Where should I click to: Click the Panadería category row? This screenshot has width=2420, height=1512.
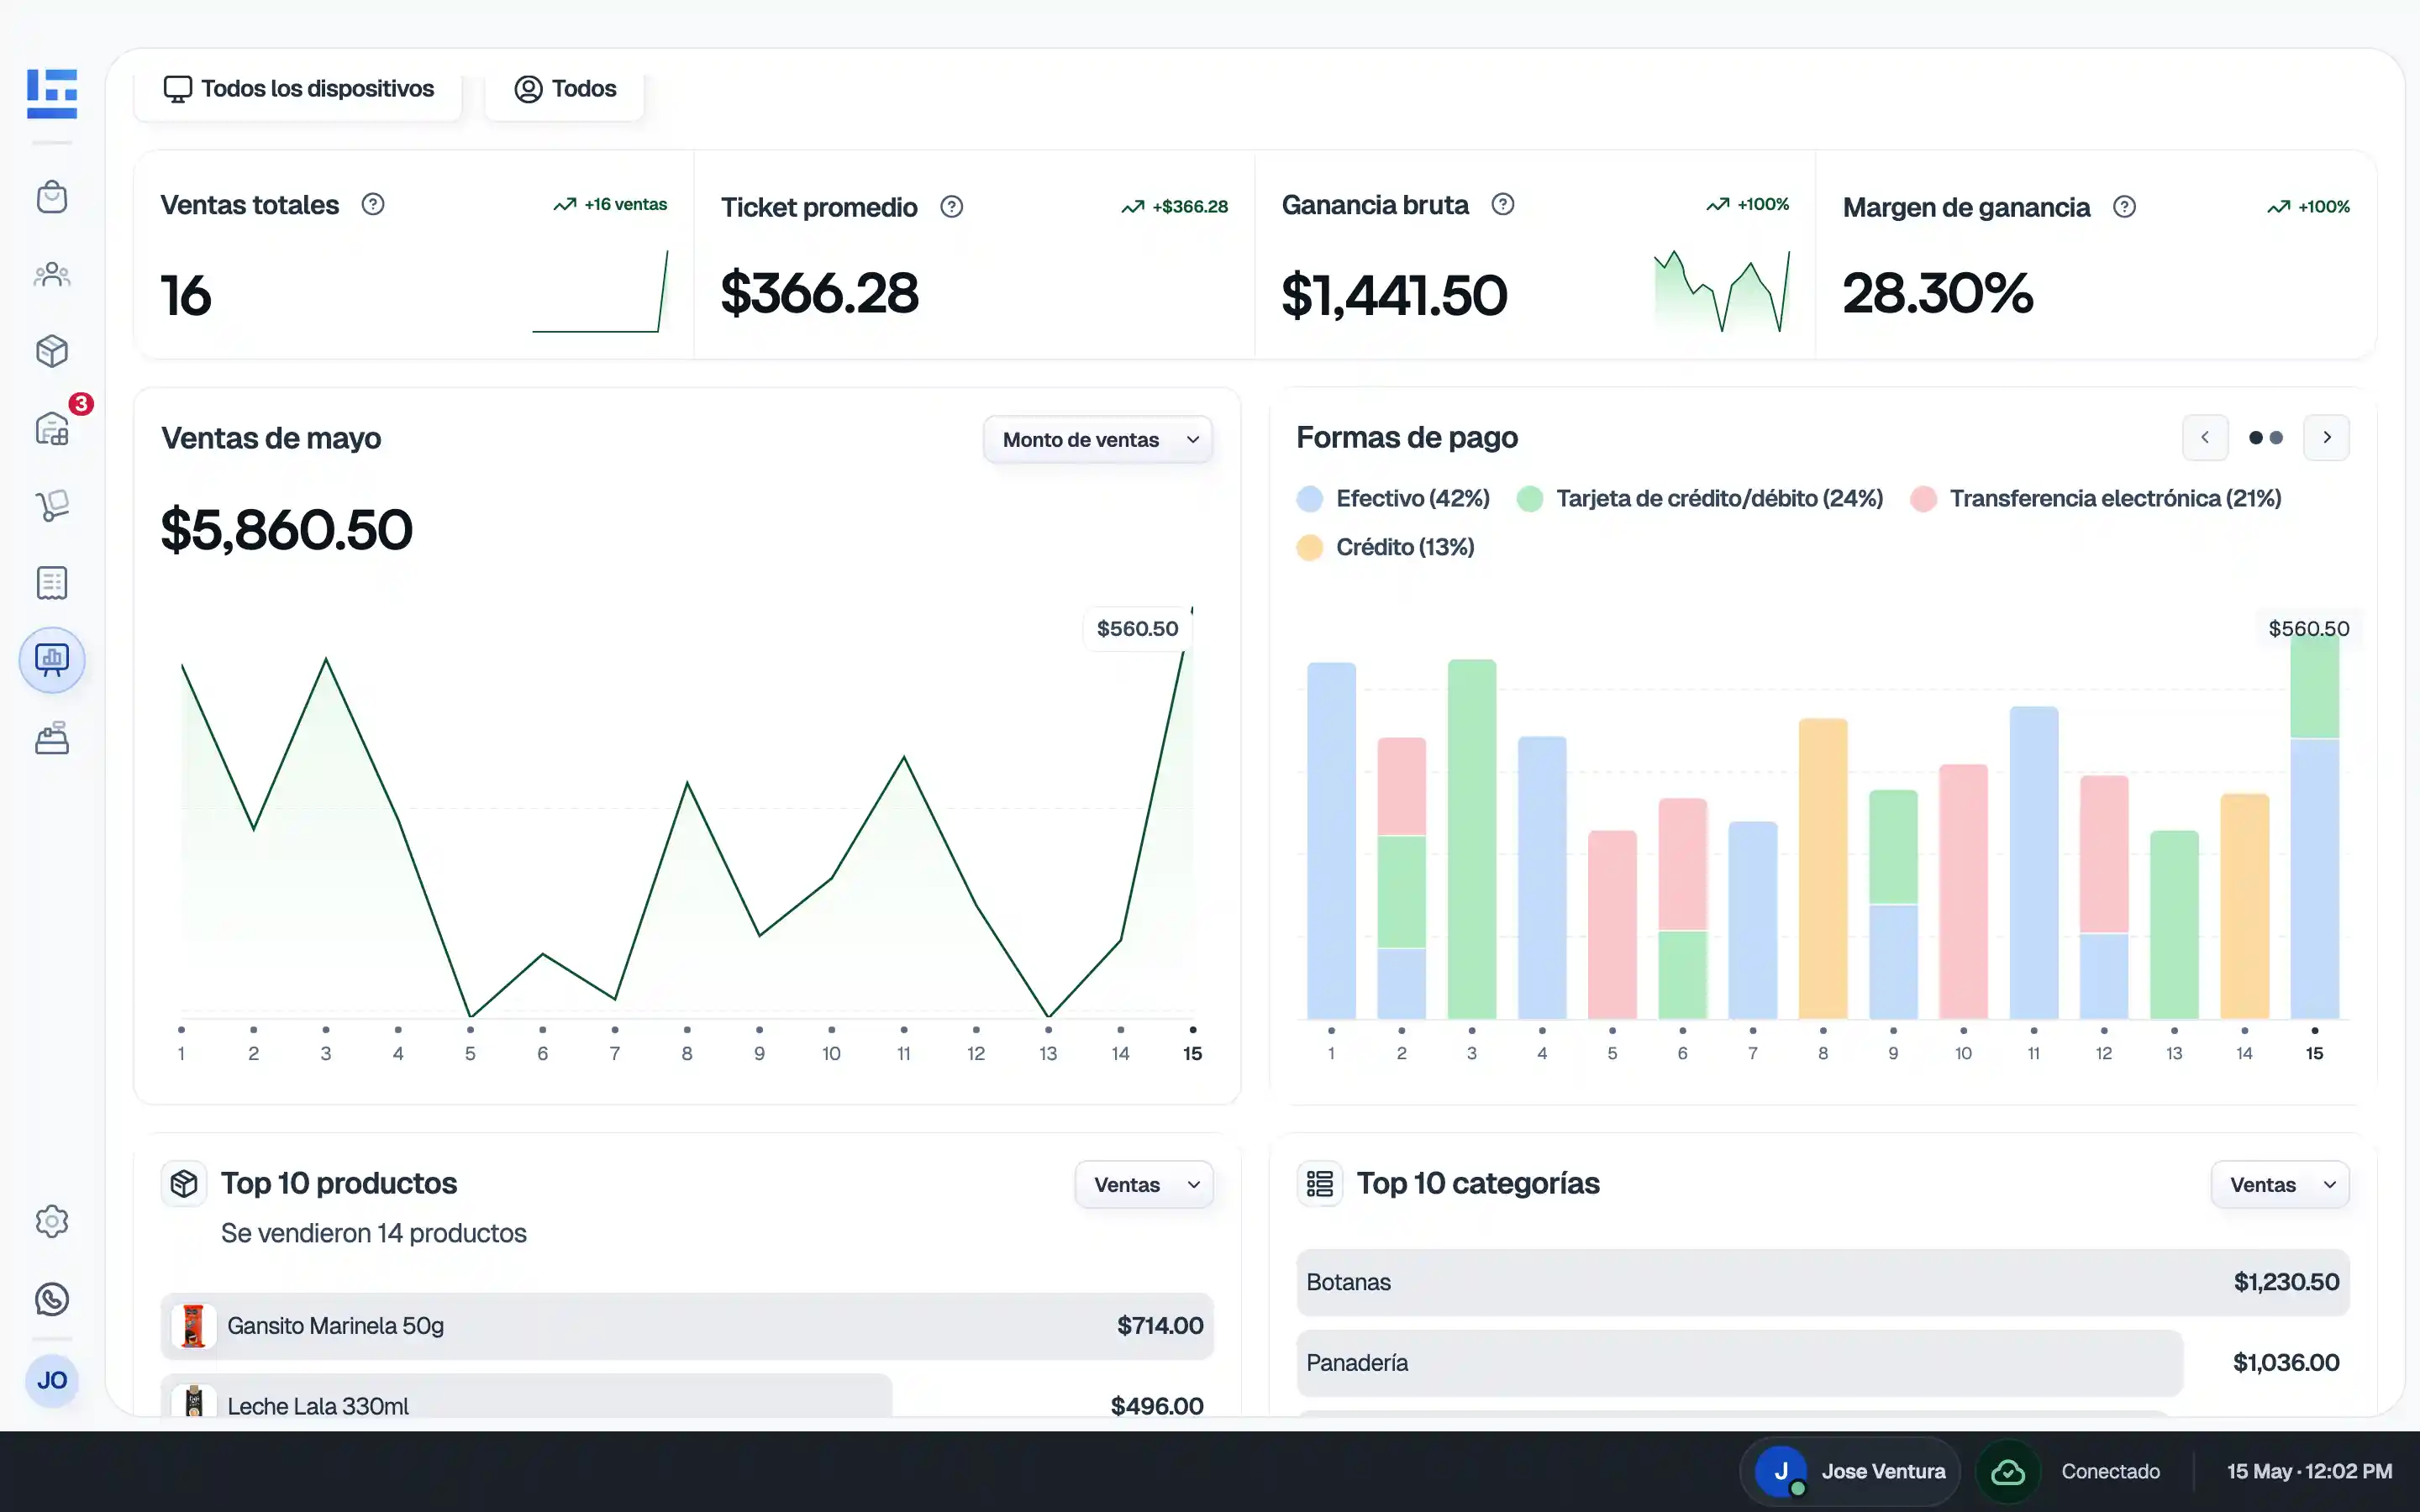tap(1823, 1363)
